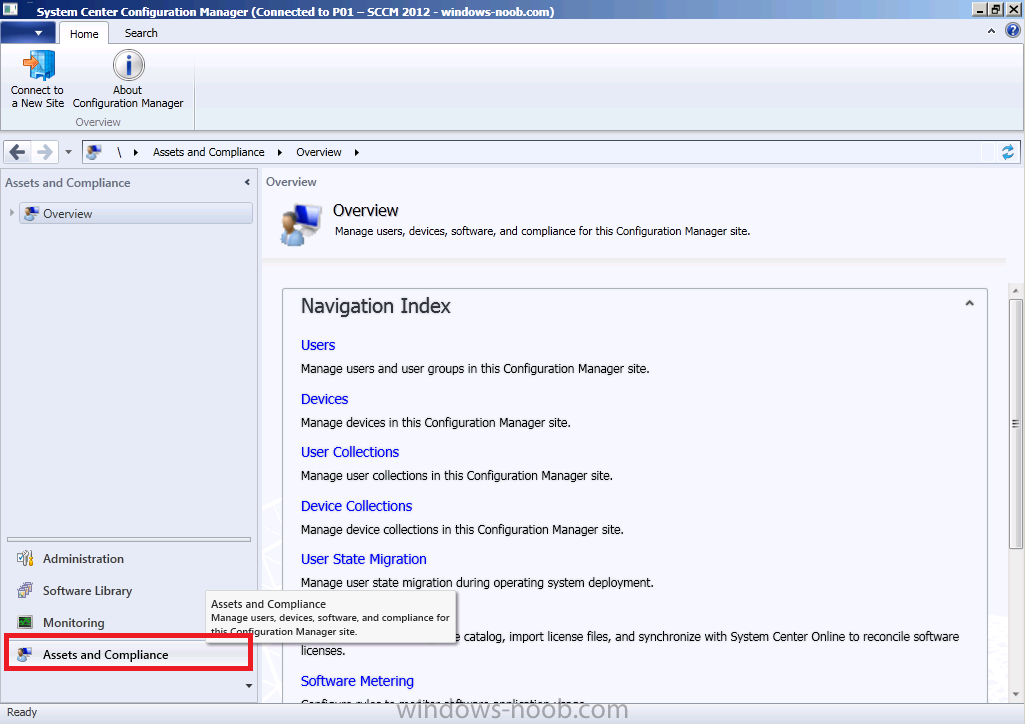Collapse the Navigation Index section

coord(969,303)
